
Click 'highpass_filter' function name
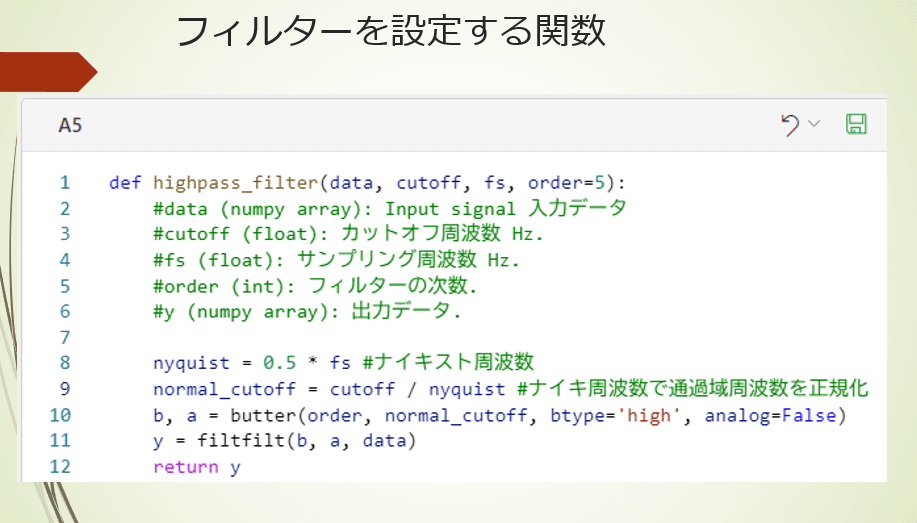click(236, 183)
